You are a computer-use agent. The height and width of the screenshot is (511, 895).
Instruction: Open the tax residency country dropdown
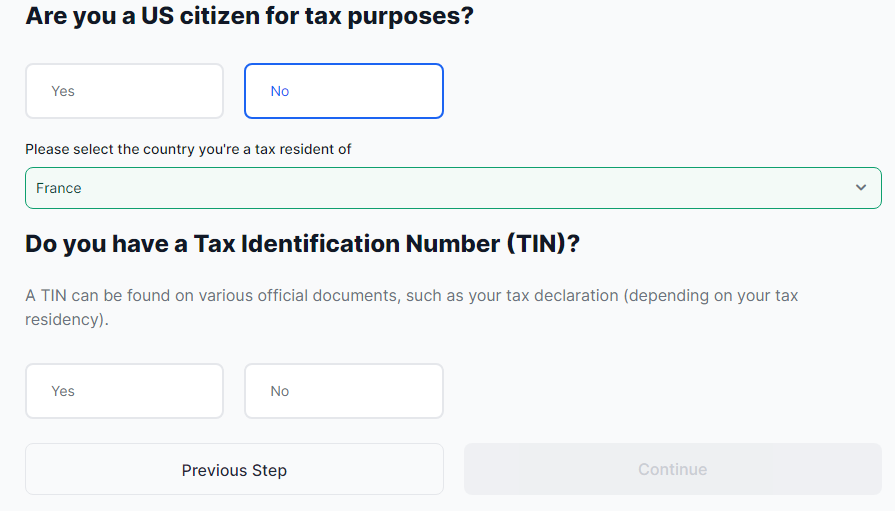(452, 188)
